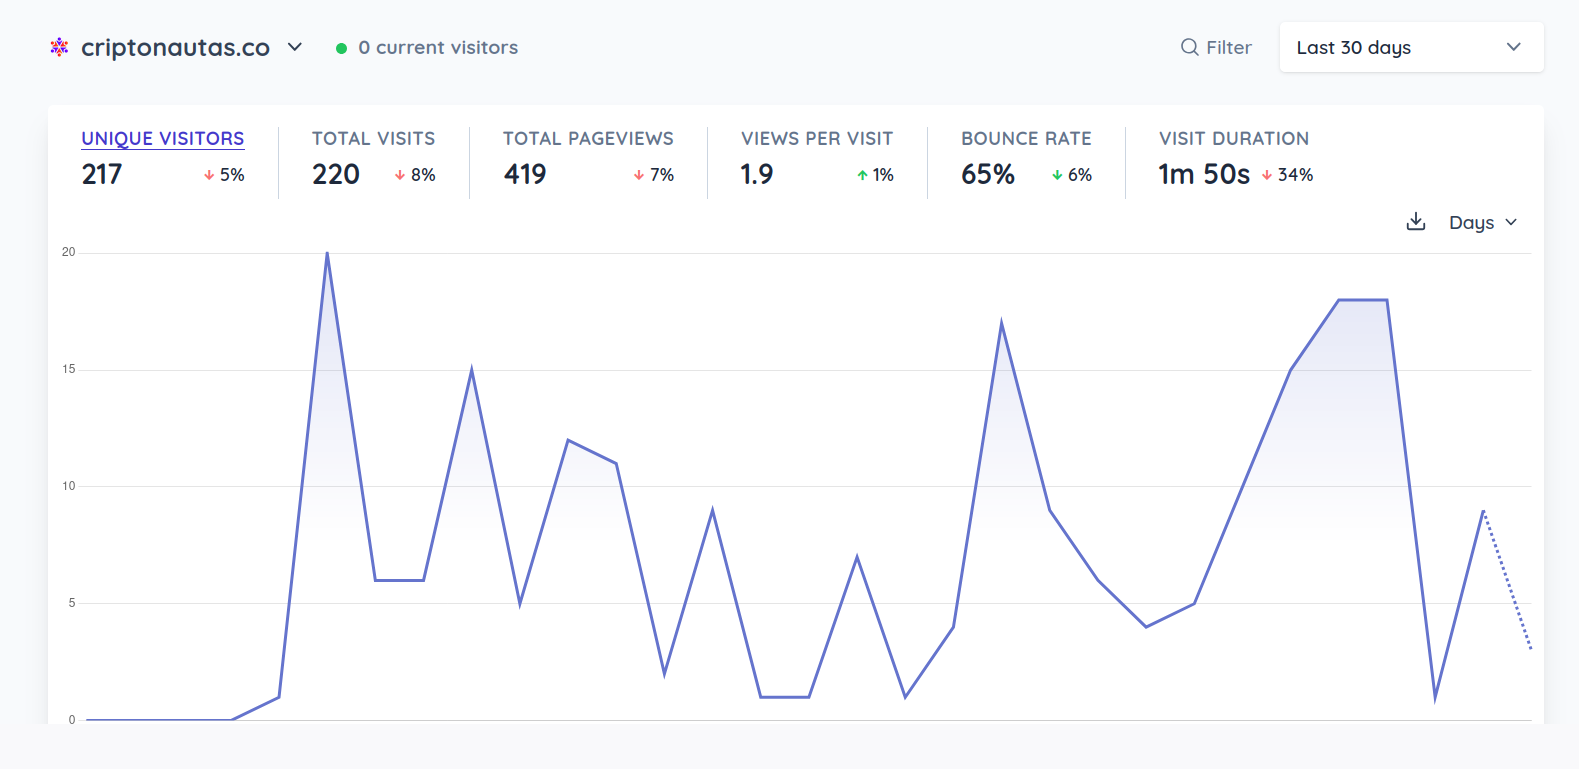Open the Days interval dropdown
The image size is (1579, 769).
point(1482,222)
